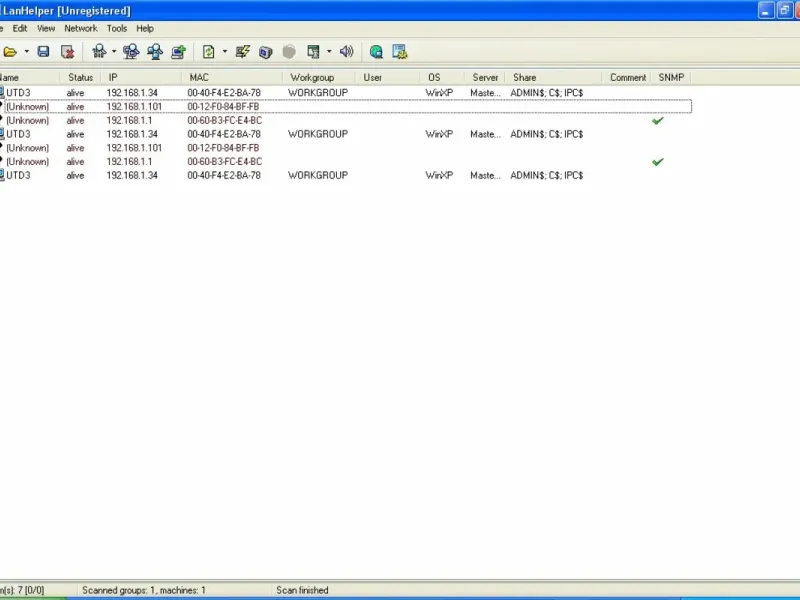Sort by the MAC column header
Image resolution: width=800 pixels, height=600 pixels.
[232, 78]
